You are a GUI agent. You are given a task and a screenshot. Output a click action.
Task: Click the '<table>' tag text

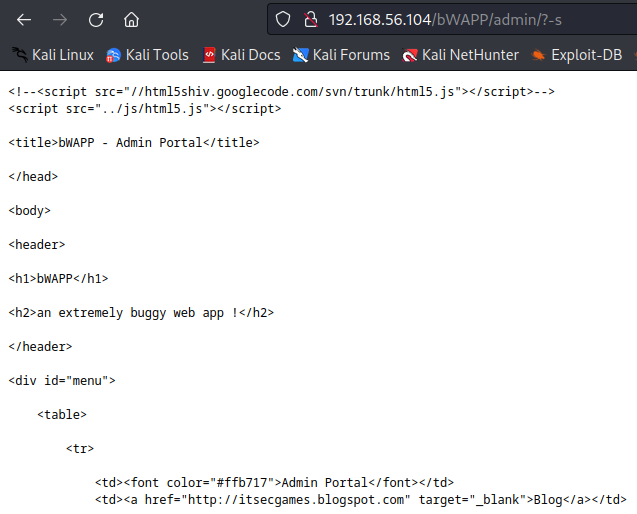coord(62,415)
